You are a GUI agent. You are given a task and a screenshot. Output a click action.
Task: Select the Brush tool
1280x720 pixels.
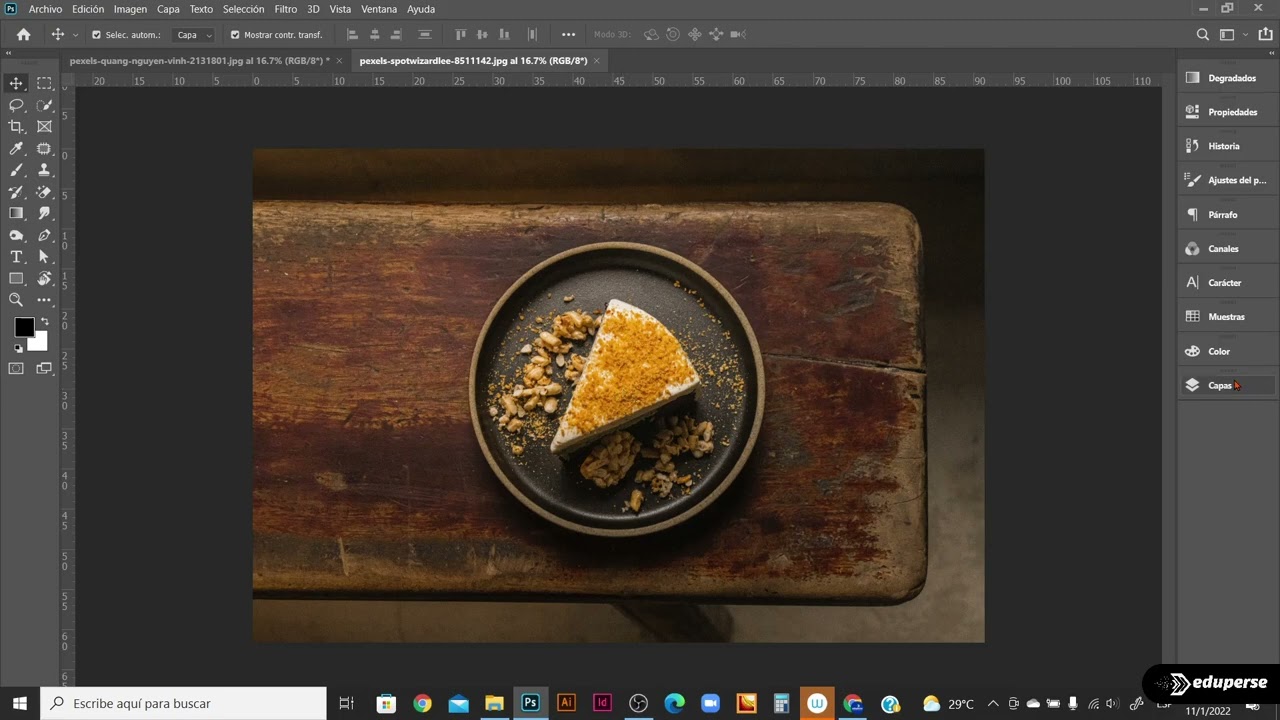tap(16, 170)
